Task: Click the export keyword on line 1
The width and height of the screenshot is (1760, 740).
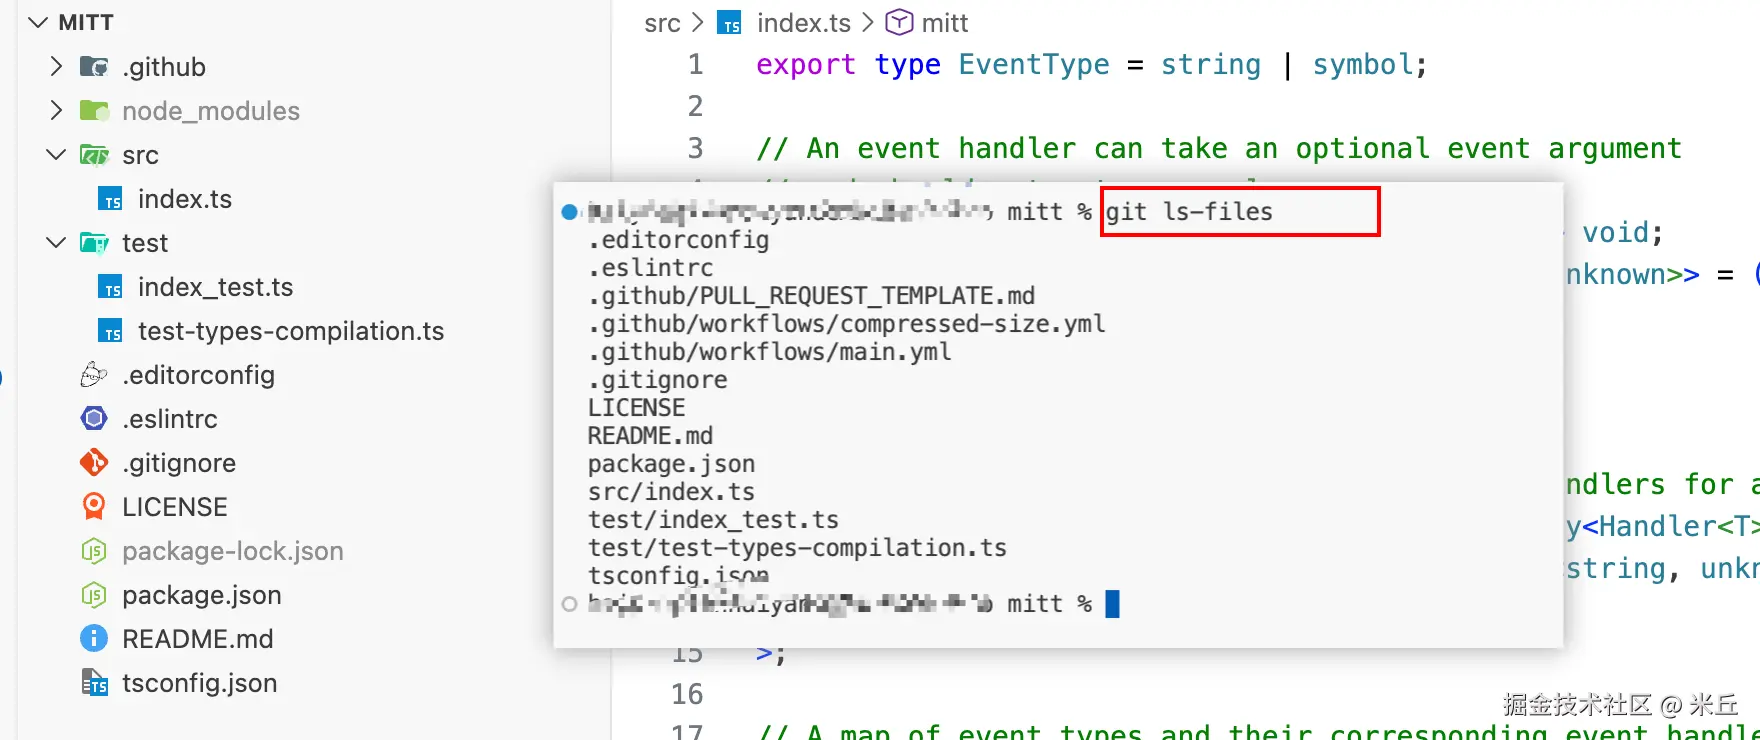Action: [x=806, y=65]
